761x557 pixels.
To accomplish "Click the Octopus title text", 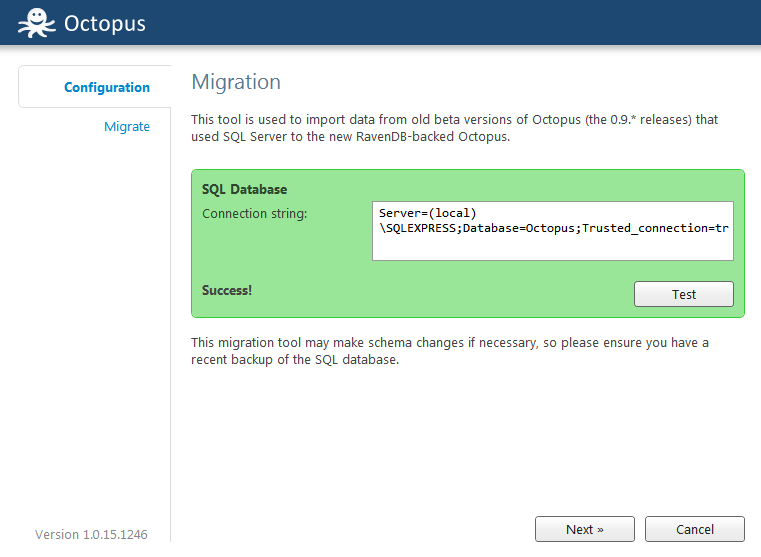I will [105, 24].
